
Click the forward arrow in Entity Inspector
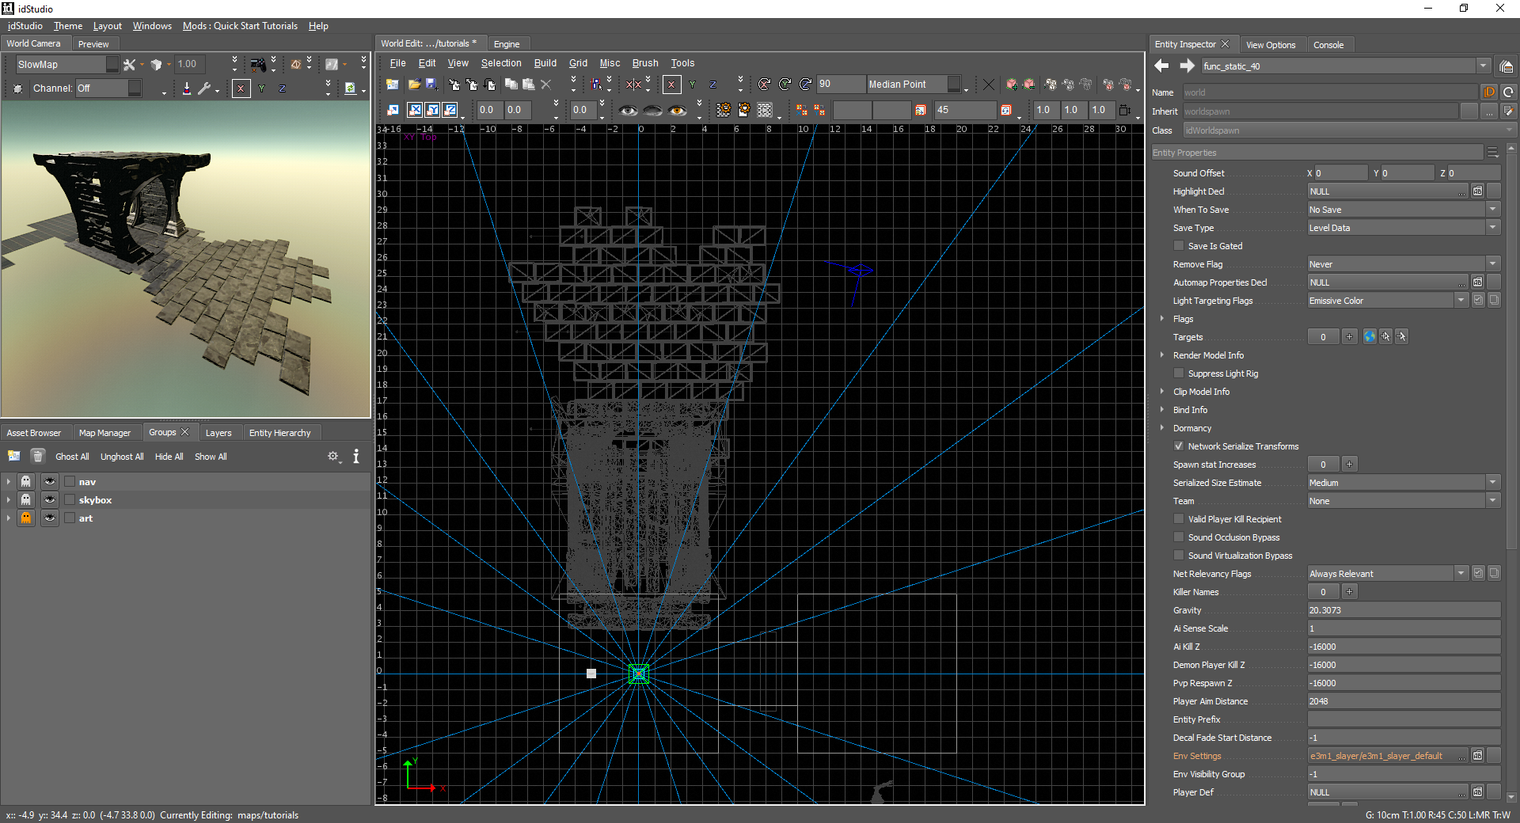coord(1187,66)
